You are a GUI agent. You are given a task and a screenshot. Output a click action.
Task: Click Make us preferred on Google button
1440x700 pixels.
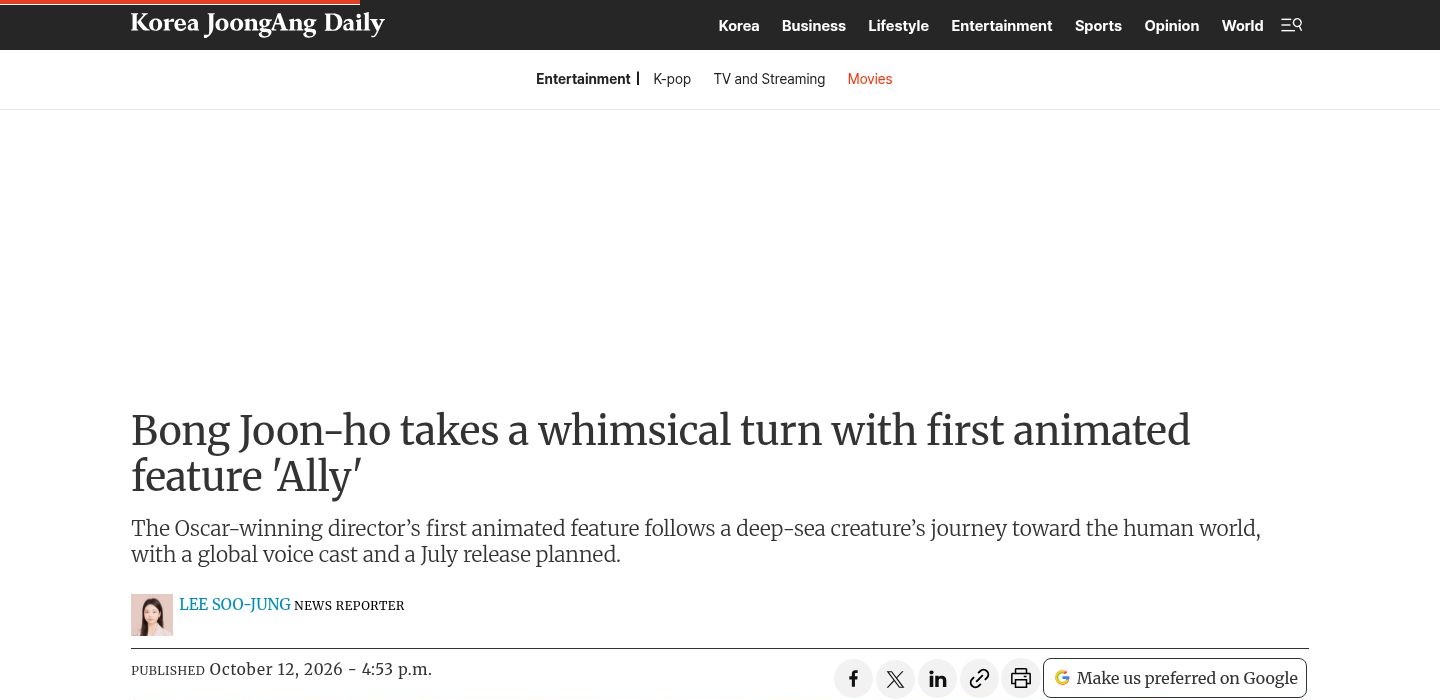(1175, 678)
